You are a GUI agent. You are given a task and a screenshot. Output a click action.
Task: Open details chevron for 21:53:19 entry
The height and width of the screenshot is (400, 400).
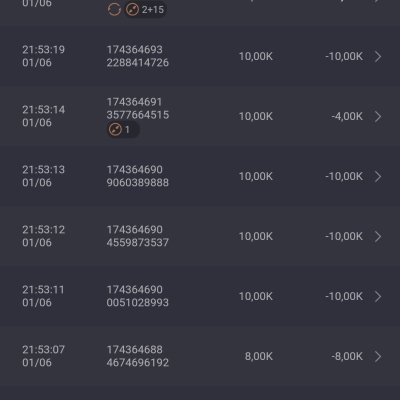pyautogui.click(x=378, y=56)
